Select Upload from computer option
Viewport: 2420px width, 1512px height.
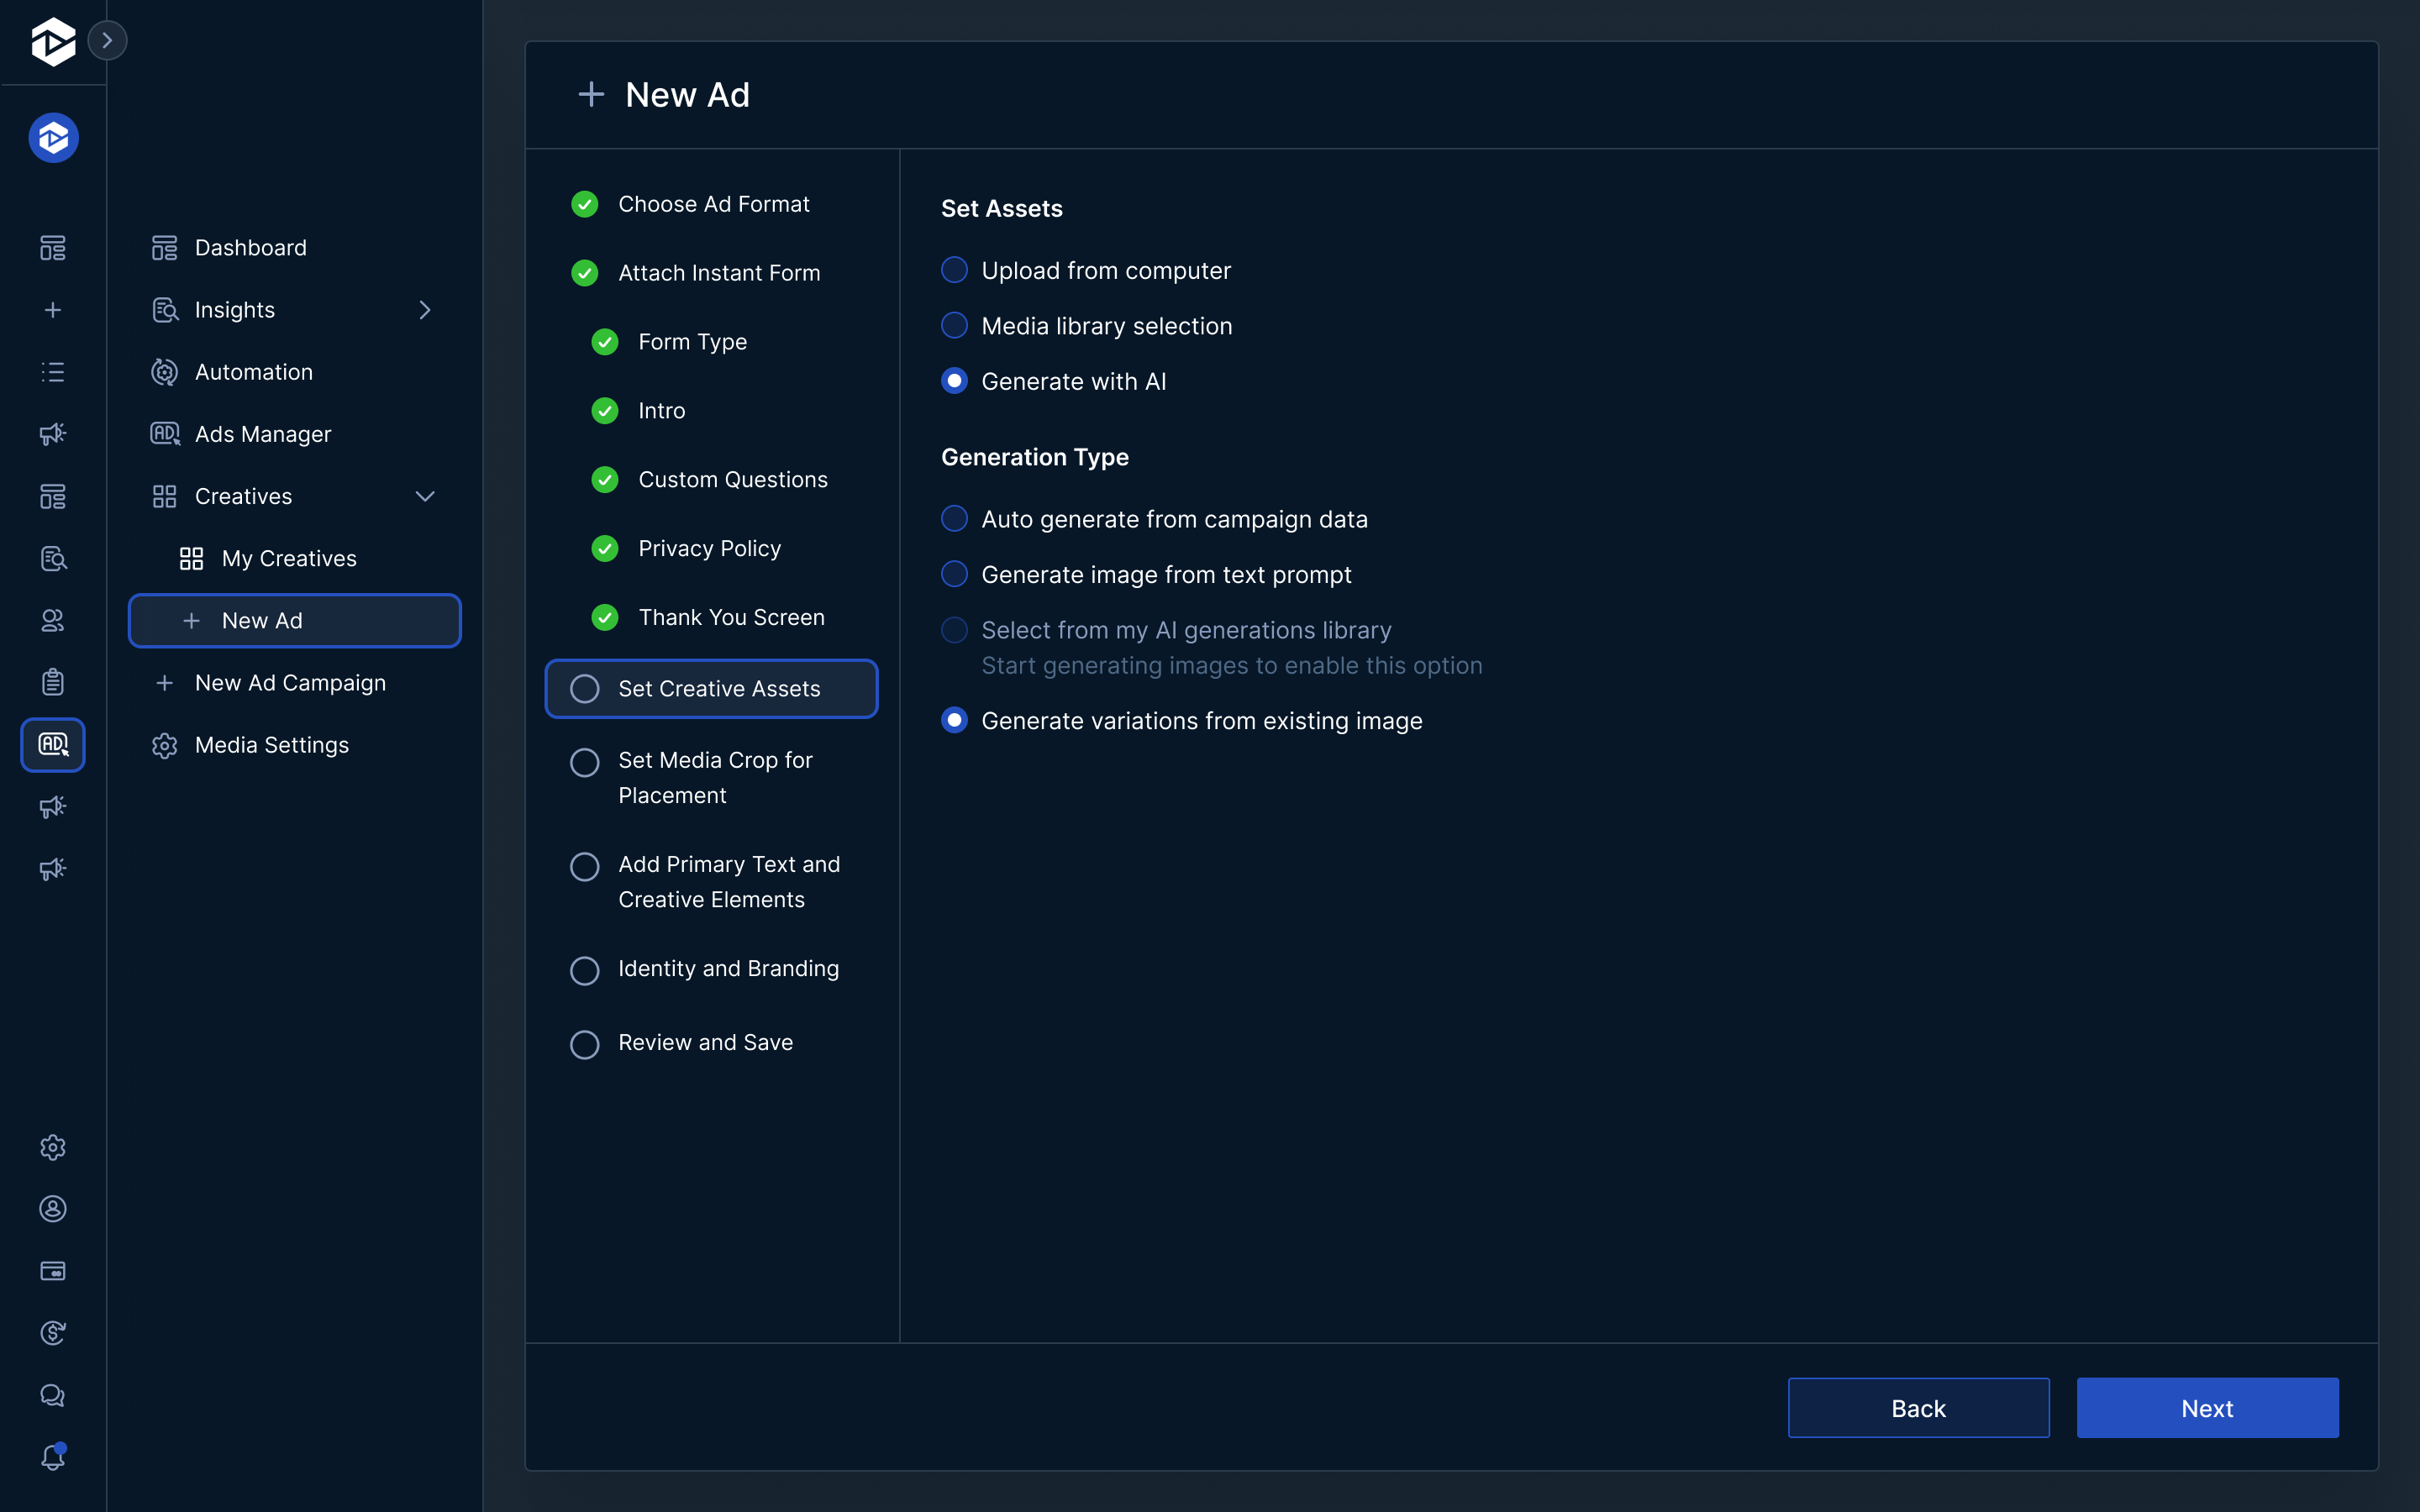coord(954,270)
